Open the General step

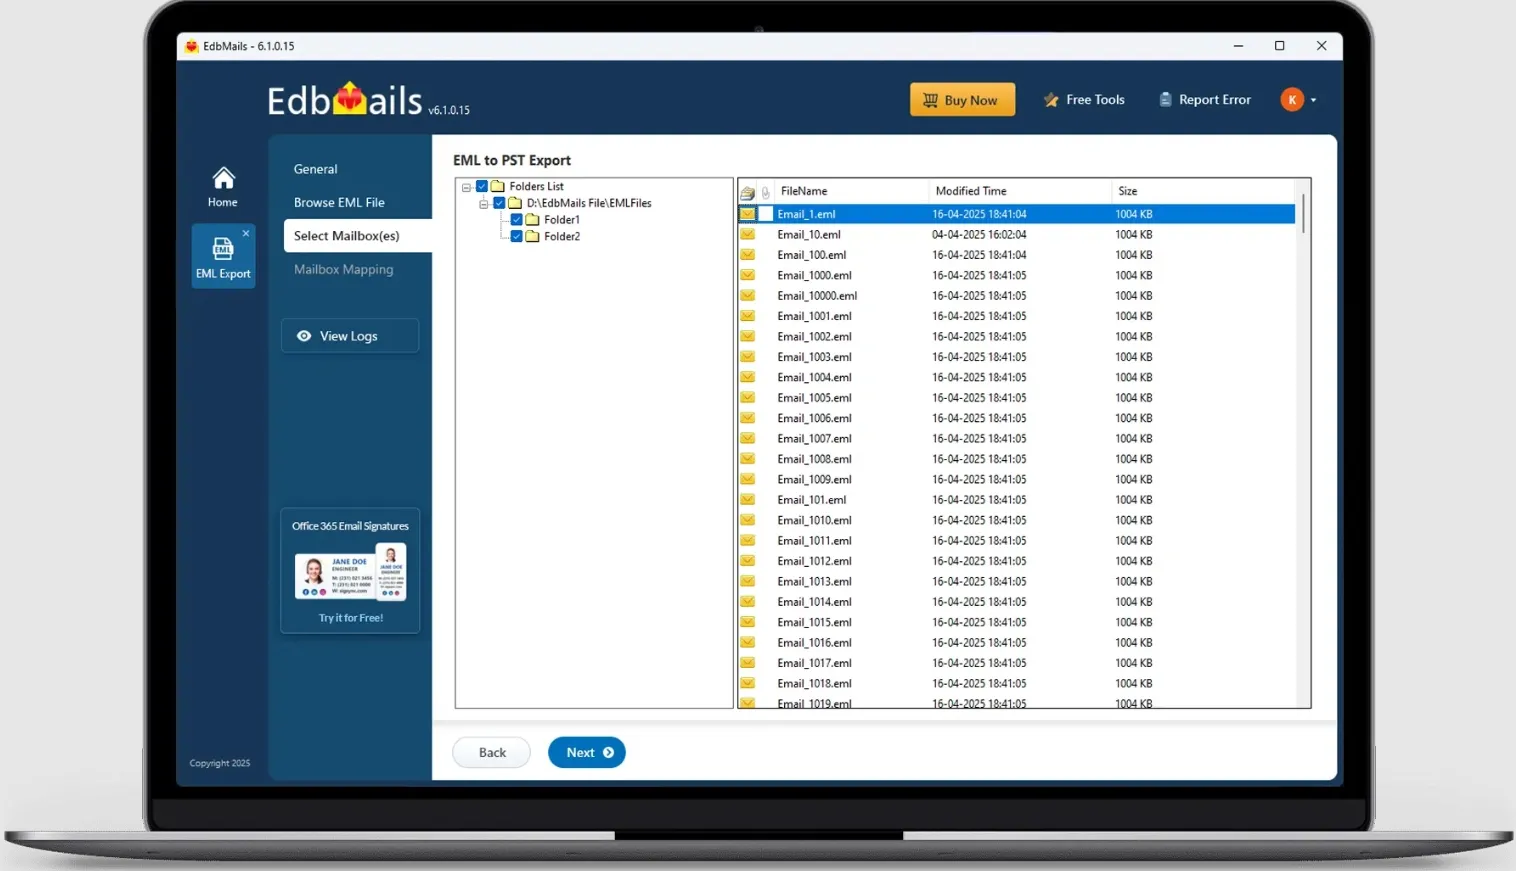(316, 169)
